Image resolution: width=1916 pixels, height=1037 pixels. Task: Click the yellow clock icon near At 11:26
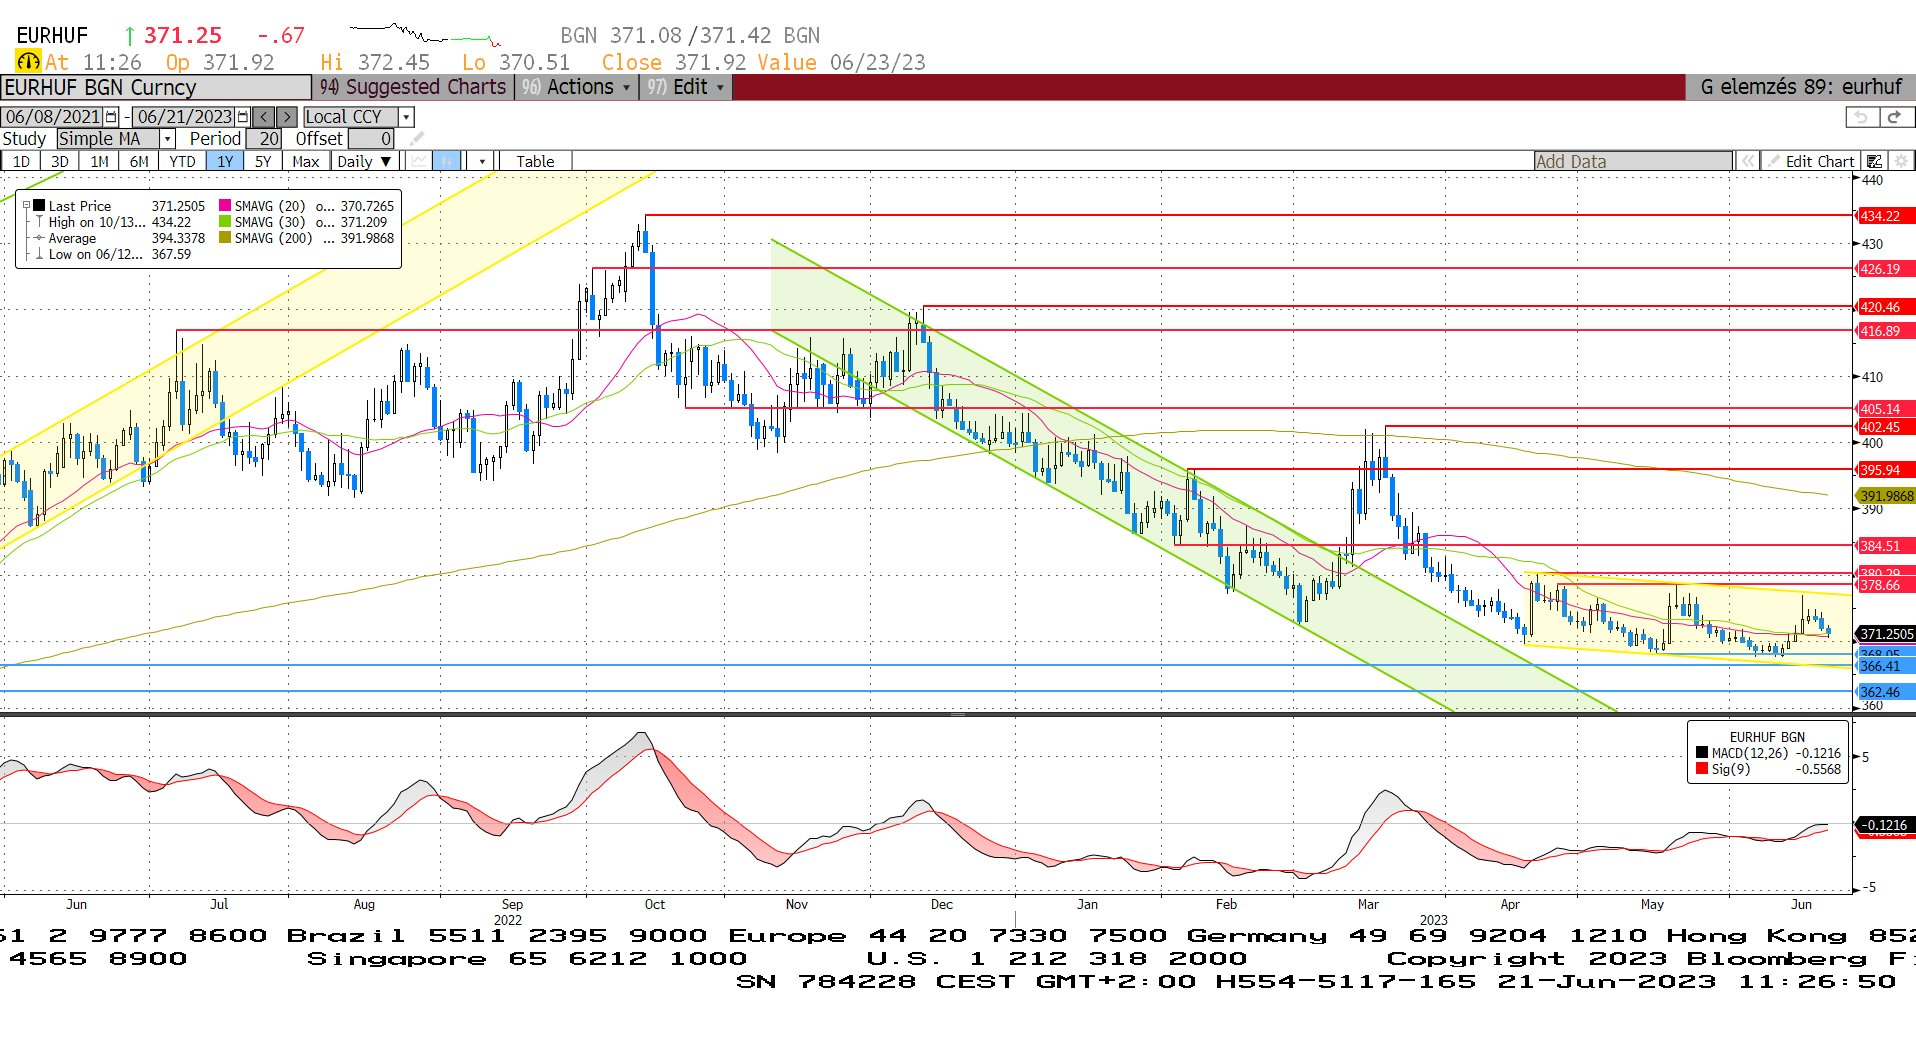(x=28, y=62)
